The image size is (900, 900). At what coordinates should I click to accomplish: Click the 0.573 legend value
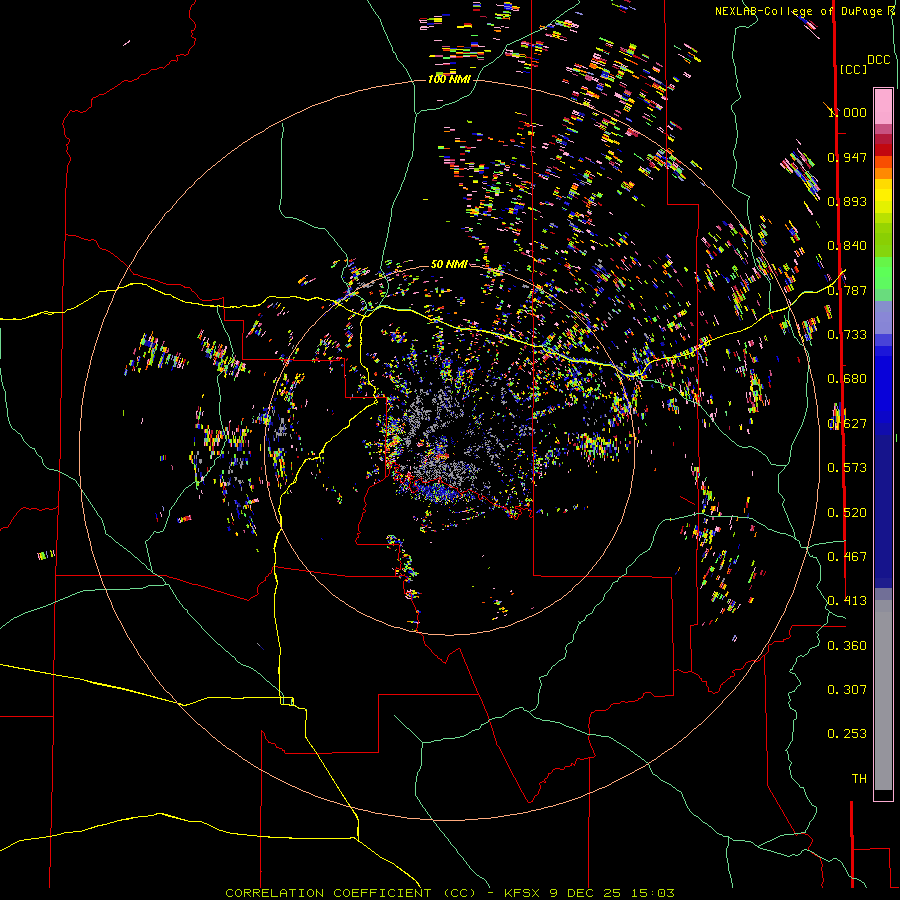pyautogui.click(x=847, y=468)
